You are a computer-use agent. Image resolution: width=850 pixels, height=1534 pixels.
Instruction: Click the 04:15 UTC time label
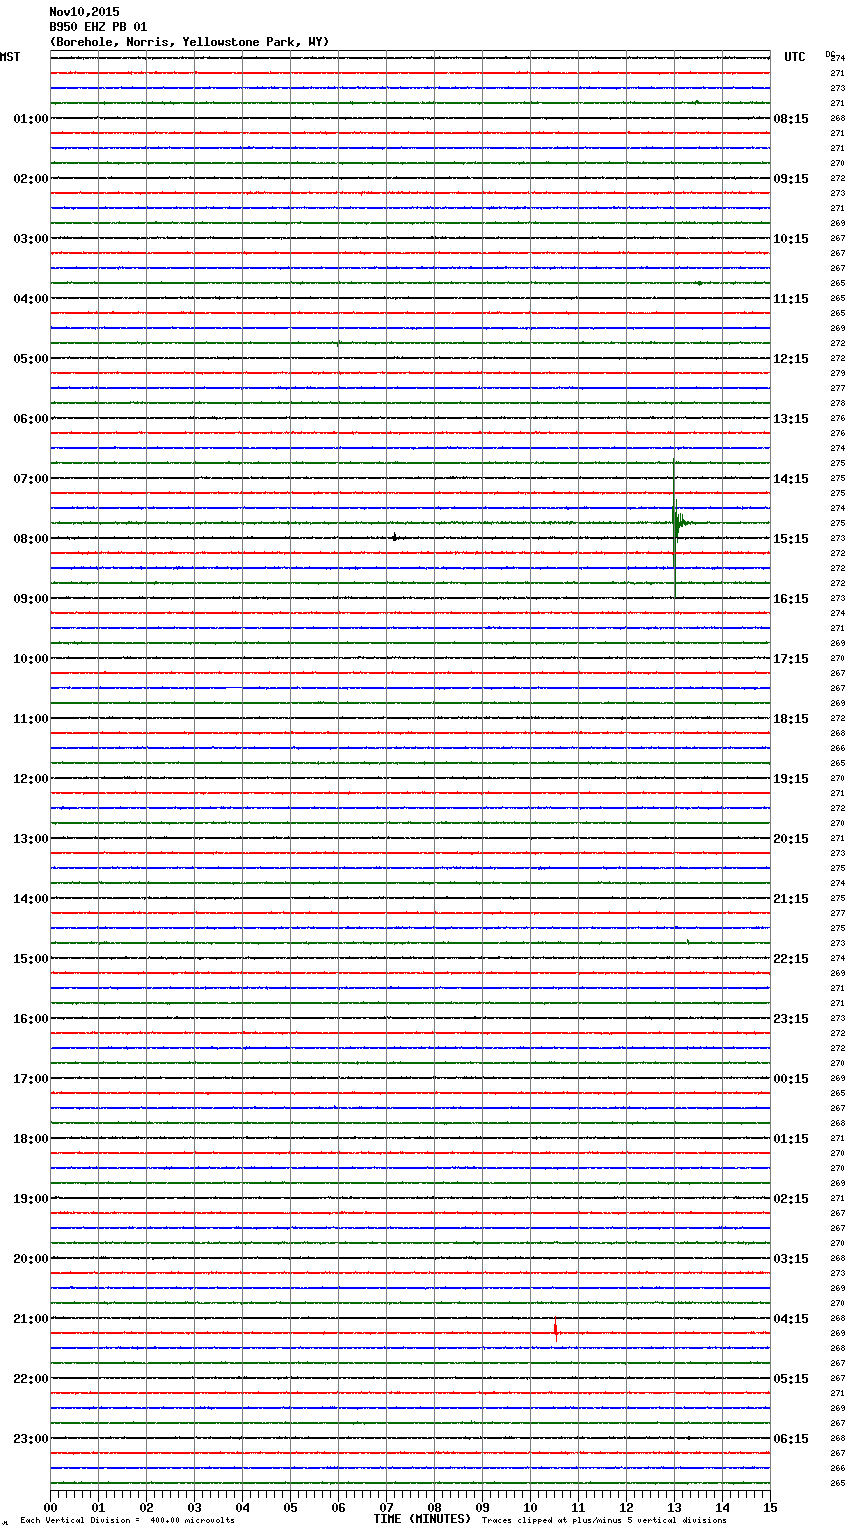click(x=791, y=1318)
